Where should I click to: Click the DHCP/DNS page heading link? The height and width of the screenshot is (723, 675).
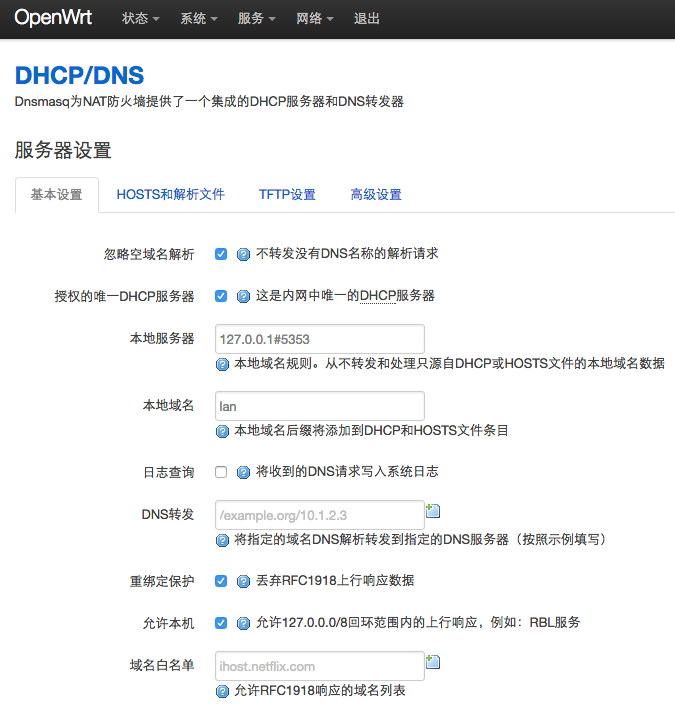(x=79, y=75)
